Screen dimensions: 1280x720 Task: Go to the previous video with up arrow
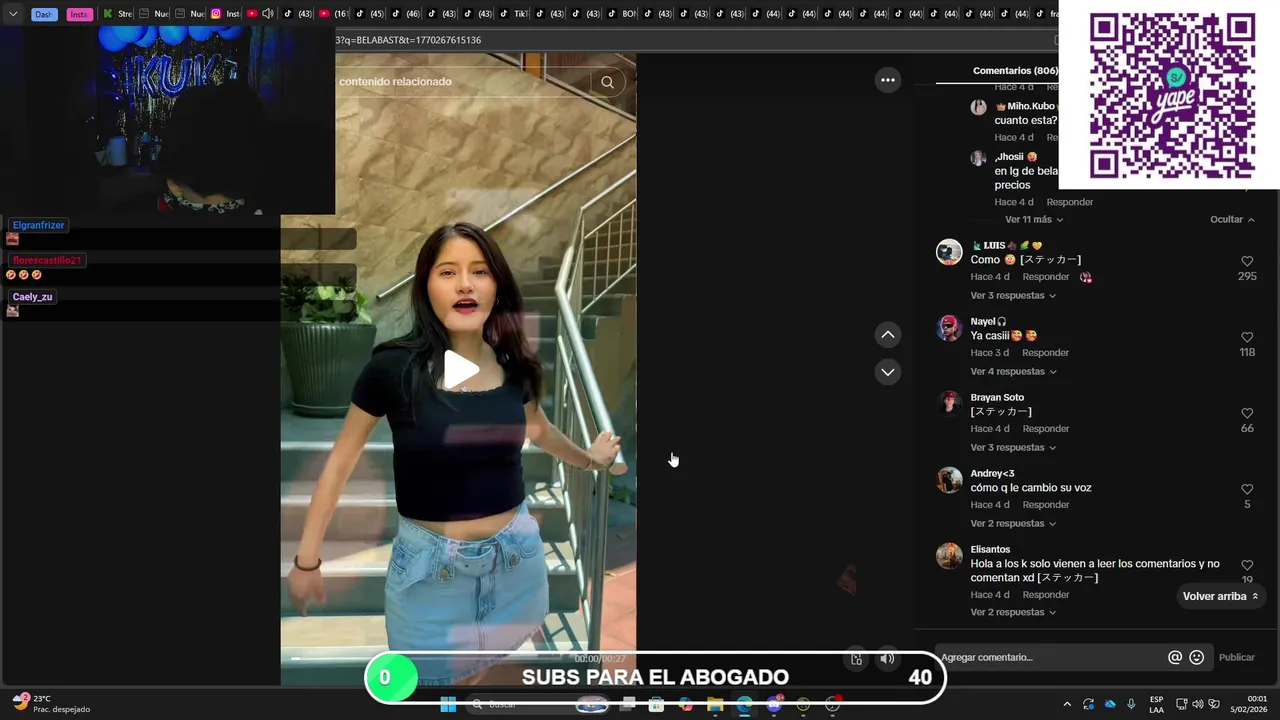tap(888, 334)
